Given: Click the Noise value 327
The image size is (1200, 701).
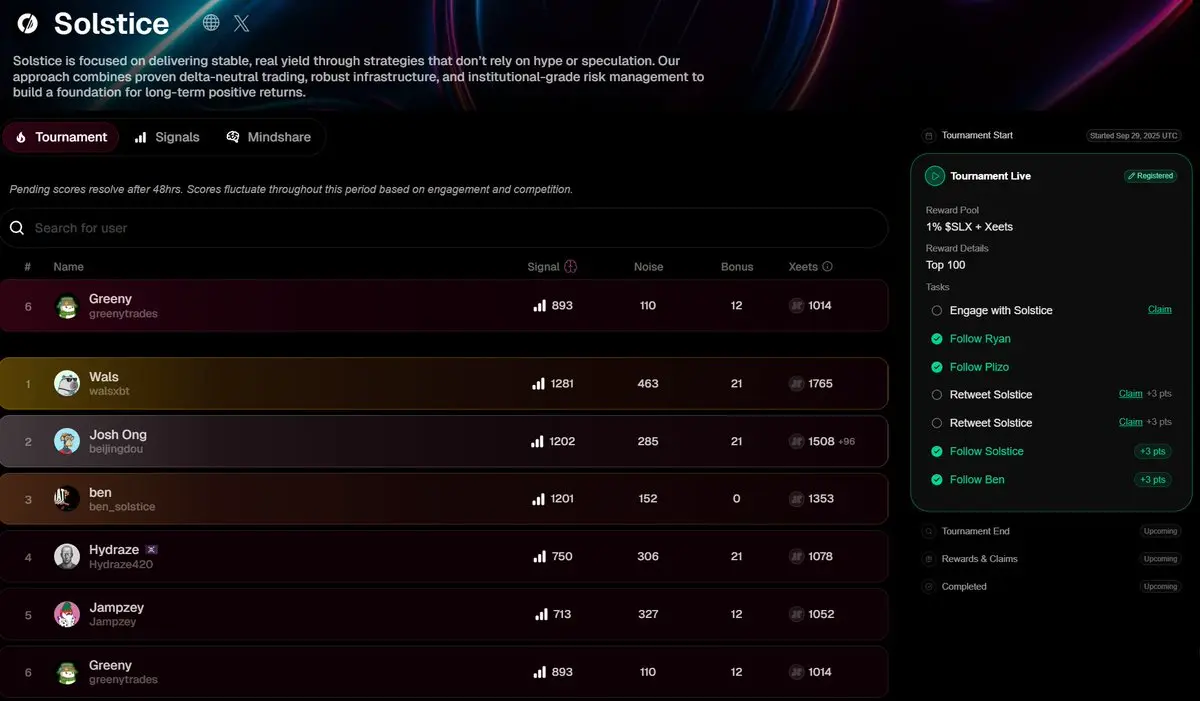Looking at the screenshot, I should click(x=648, y=614).
